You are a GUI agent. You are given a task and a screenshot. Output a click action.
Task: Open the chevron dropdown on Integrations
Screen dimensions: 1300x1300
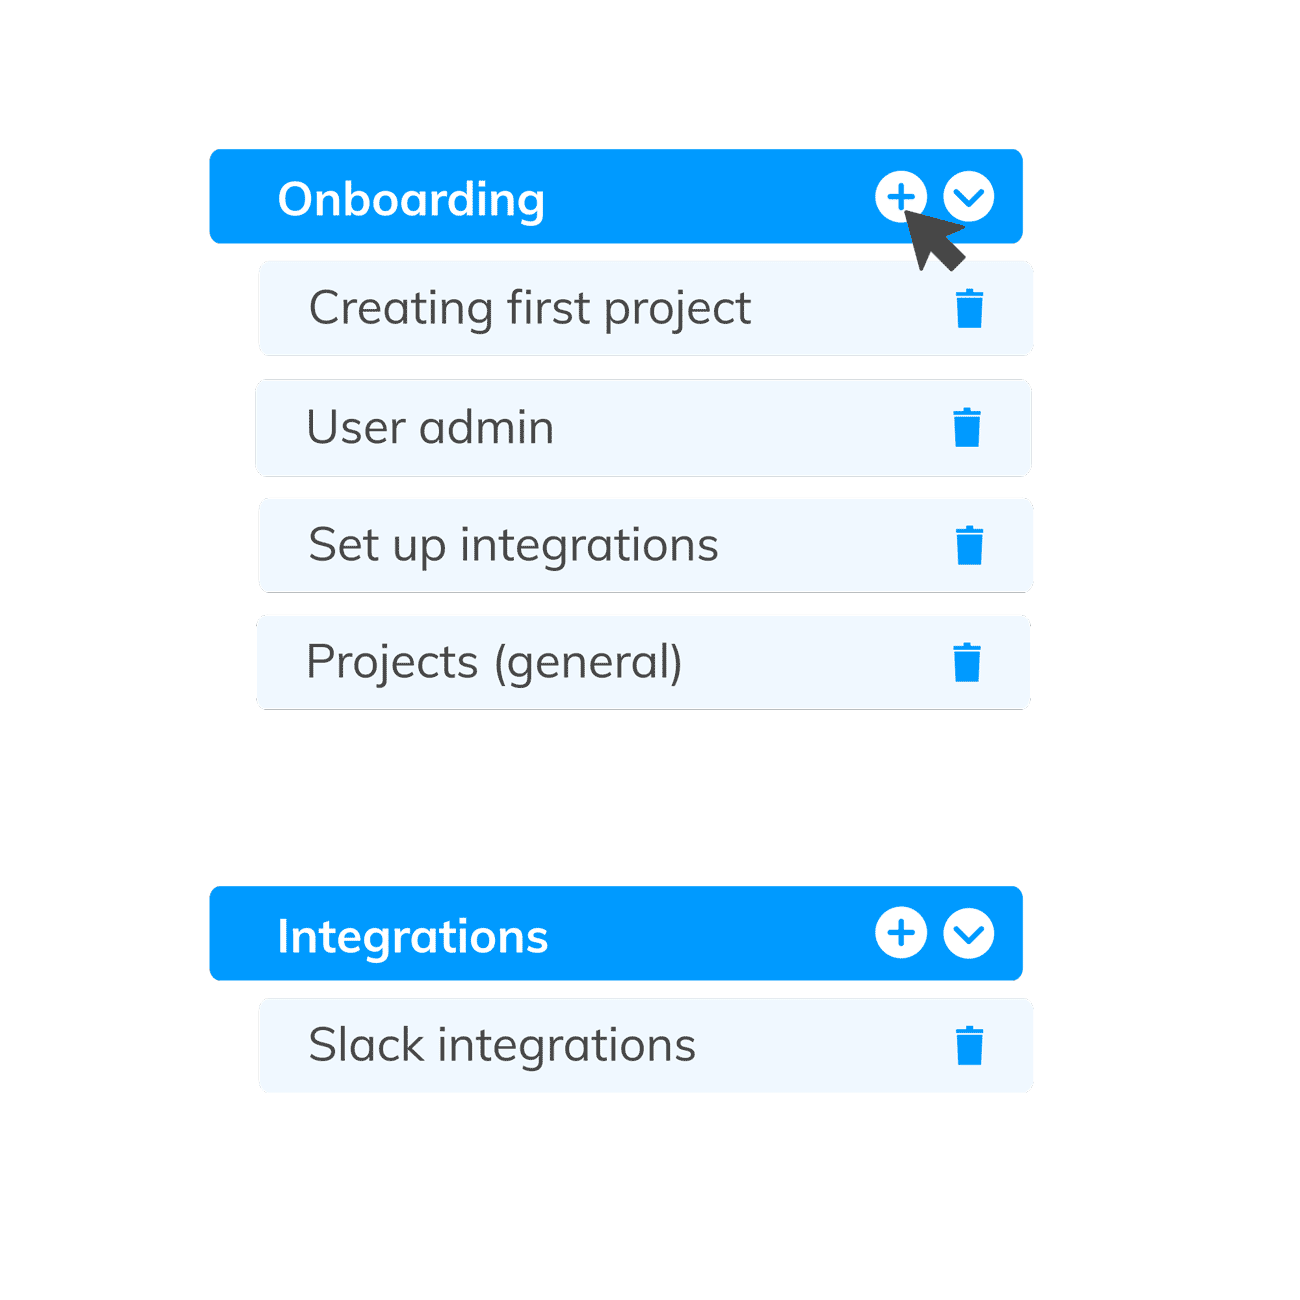tap(967, 932)
